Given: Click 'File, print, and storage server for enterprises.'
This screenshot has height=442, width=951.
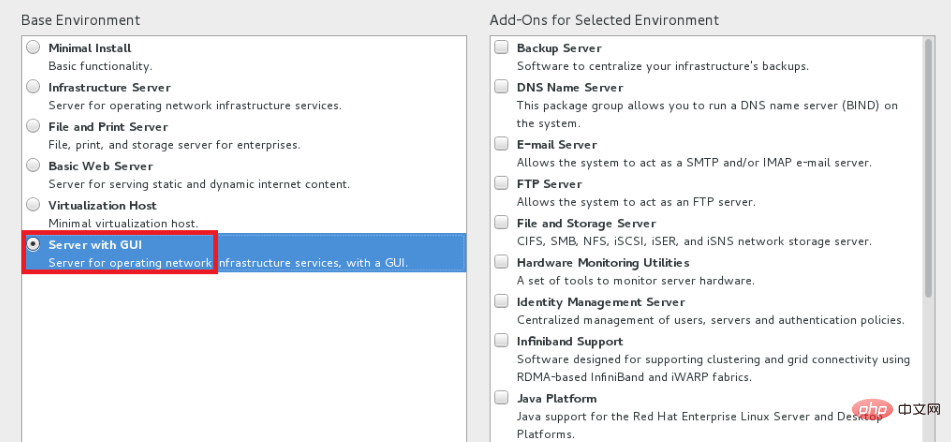Looking at the screenshot, I should click(174, 145).
